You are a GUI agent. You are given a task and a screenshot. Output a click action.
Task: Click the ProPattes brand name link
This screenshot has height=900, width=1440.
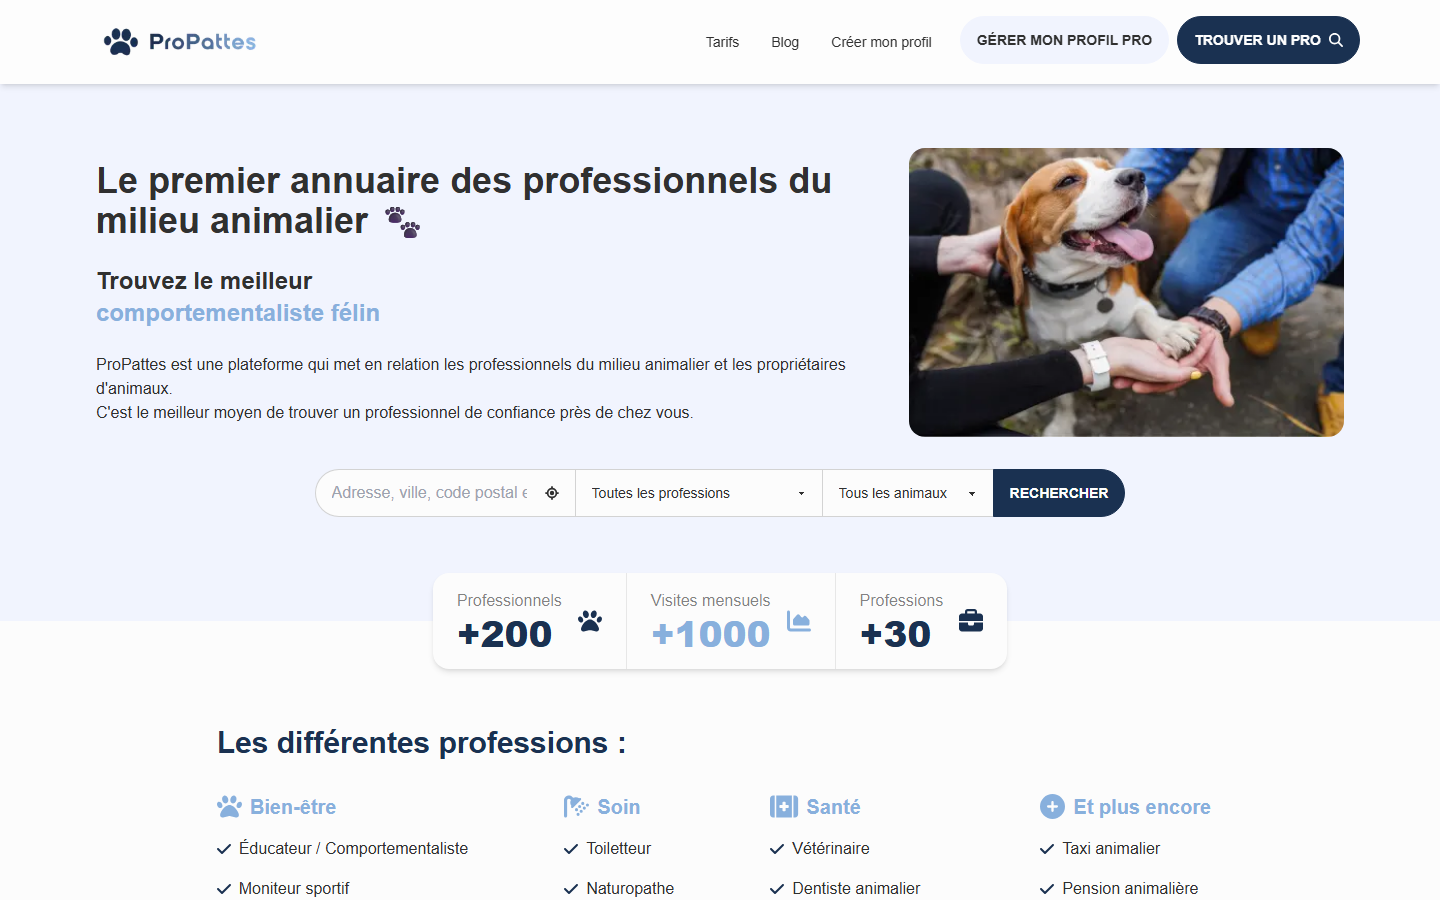point(202,42)
